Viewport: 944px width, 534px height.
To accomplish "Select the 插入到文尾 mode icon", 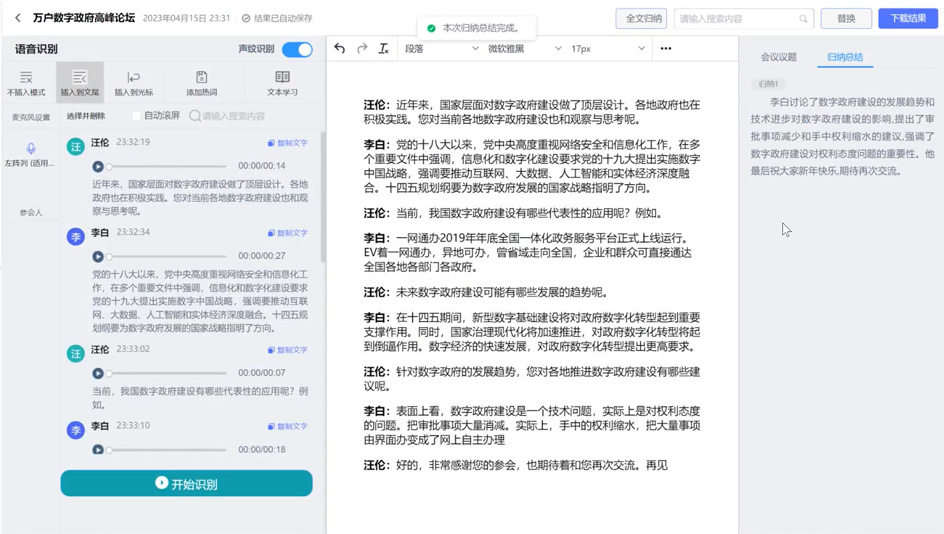I will coord(79,82).
